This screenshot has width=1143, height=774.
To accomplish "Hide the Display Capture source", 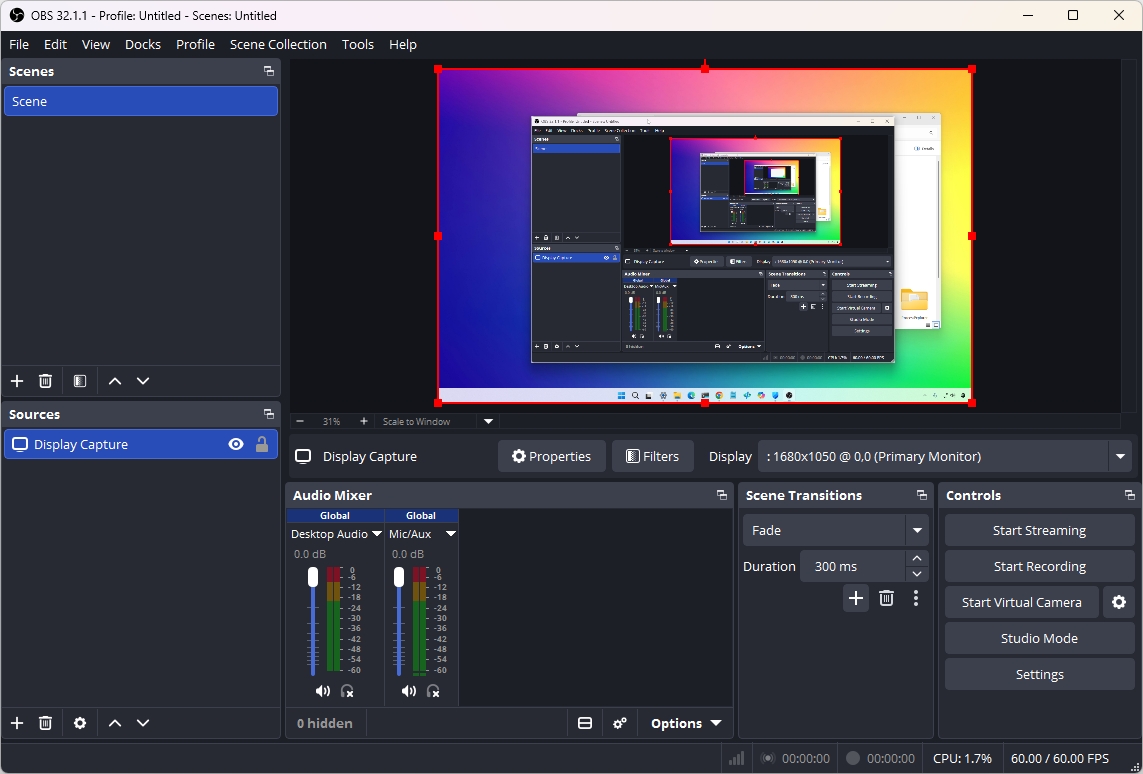I will coord(235,444).
